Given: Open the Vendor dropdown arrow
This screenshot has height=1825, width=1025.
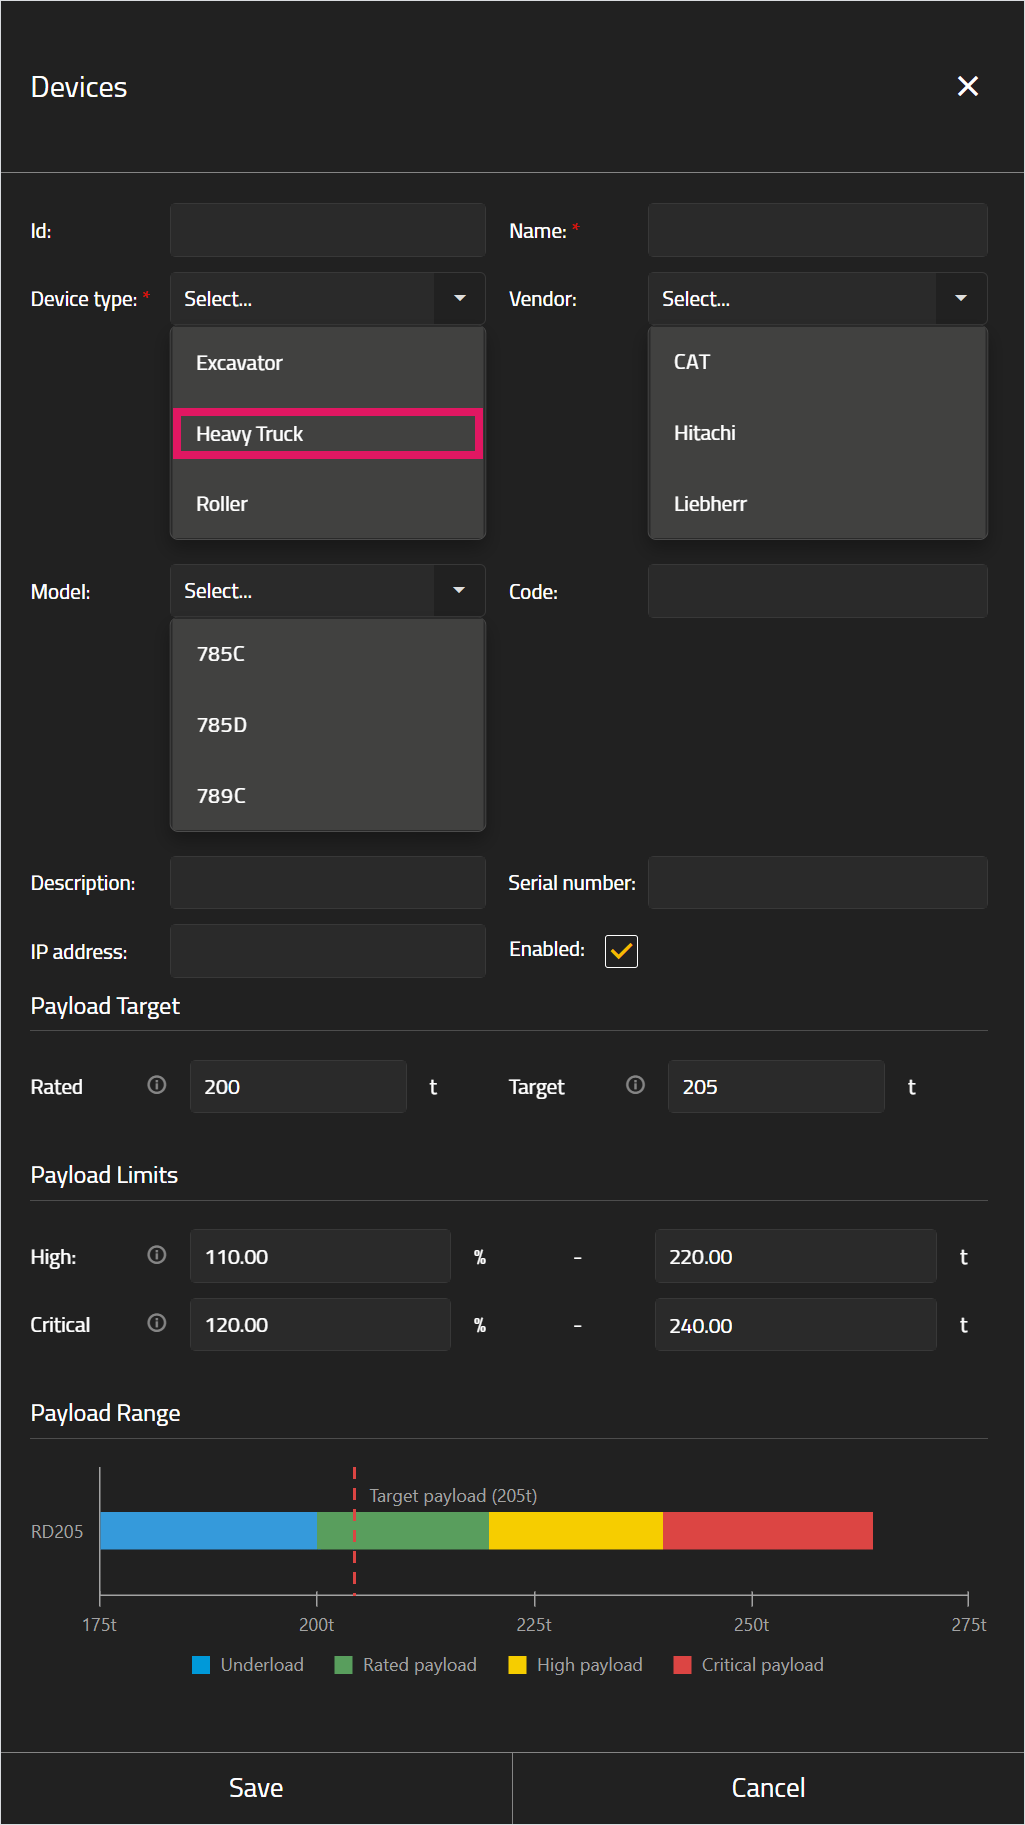Looking at the screenshot, I should (x=961, y=298).
